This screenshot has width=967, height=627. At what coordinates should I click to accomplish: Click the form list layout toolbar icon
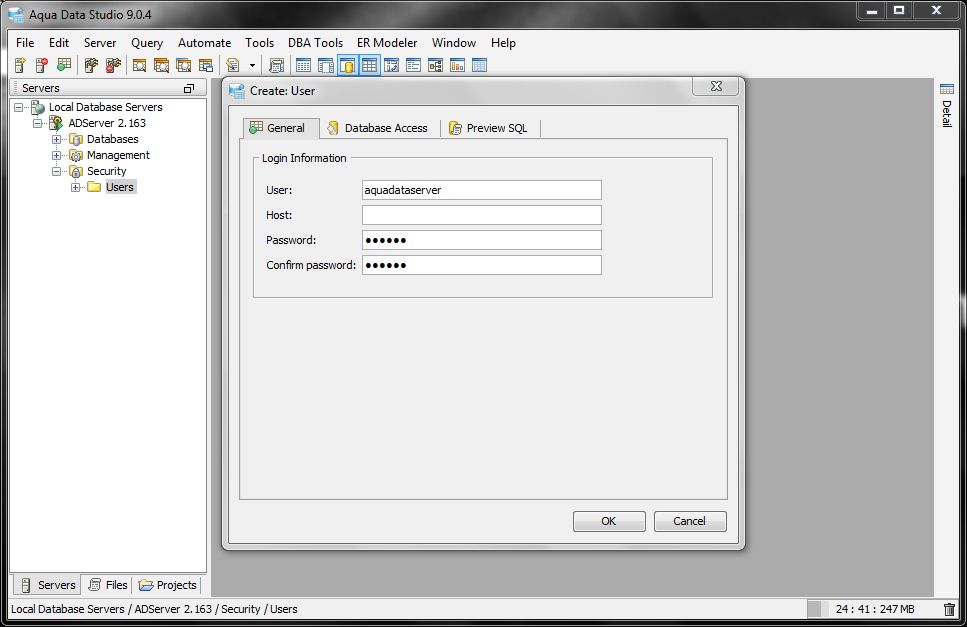414,65
